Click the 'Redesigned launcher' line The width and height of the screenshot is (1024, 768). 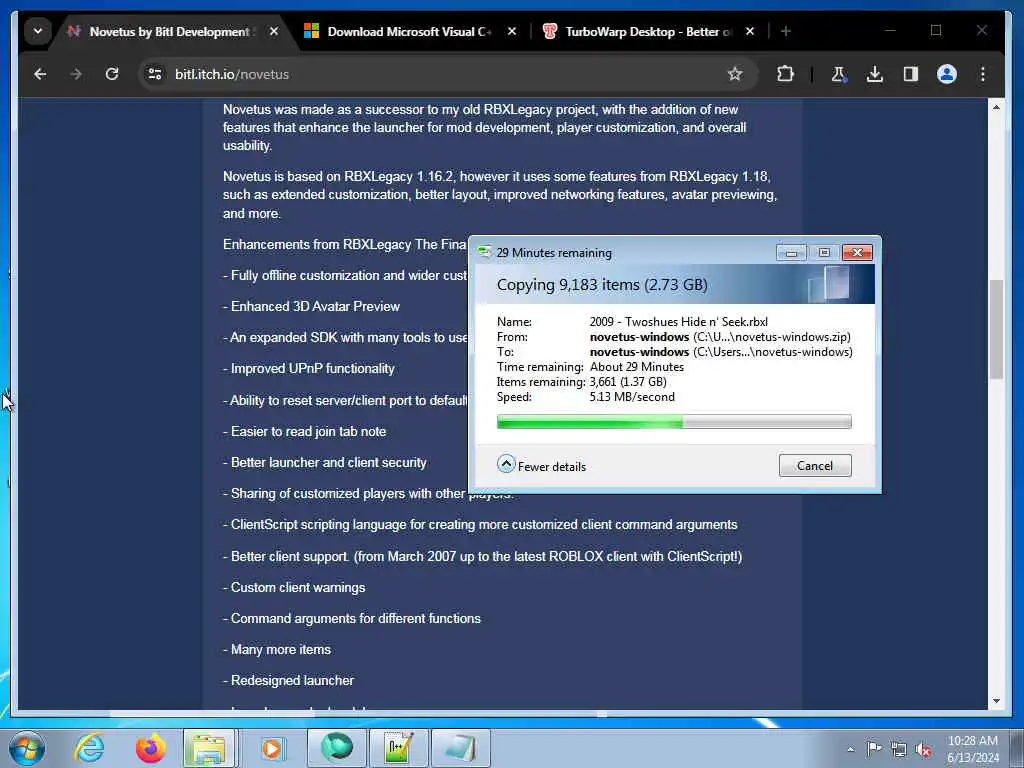(x=288, y=680)
